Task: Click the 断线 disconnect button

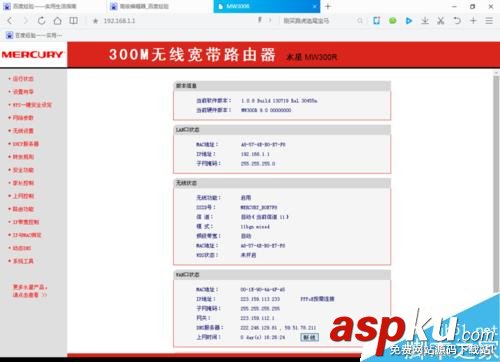Action: (310, 337)
